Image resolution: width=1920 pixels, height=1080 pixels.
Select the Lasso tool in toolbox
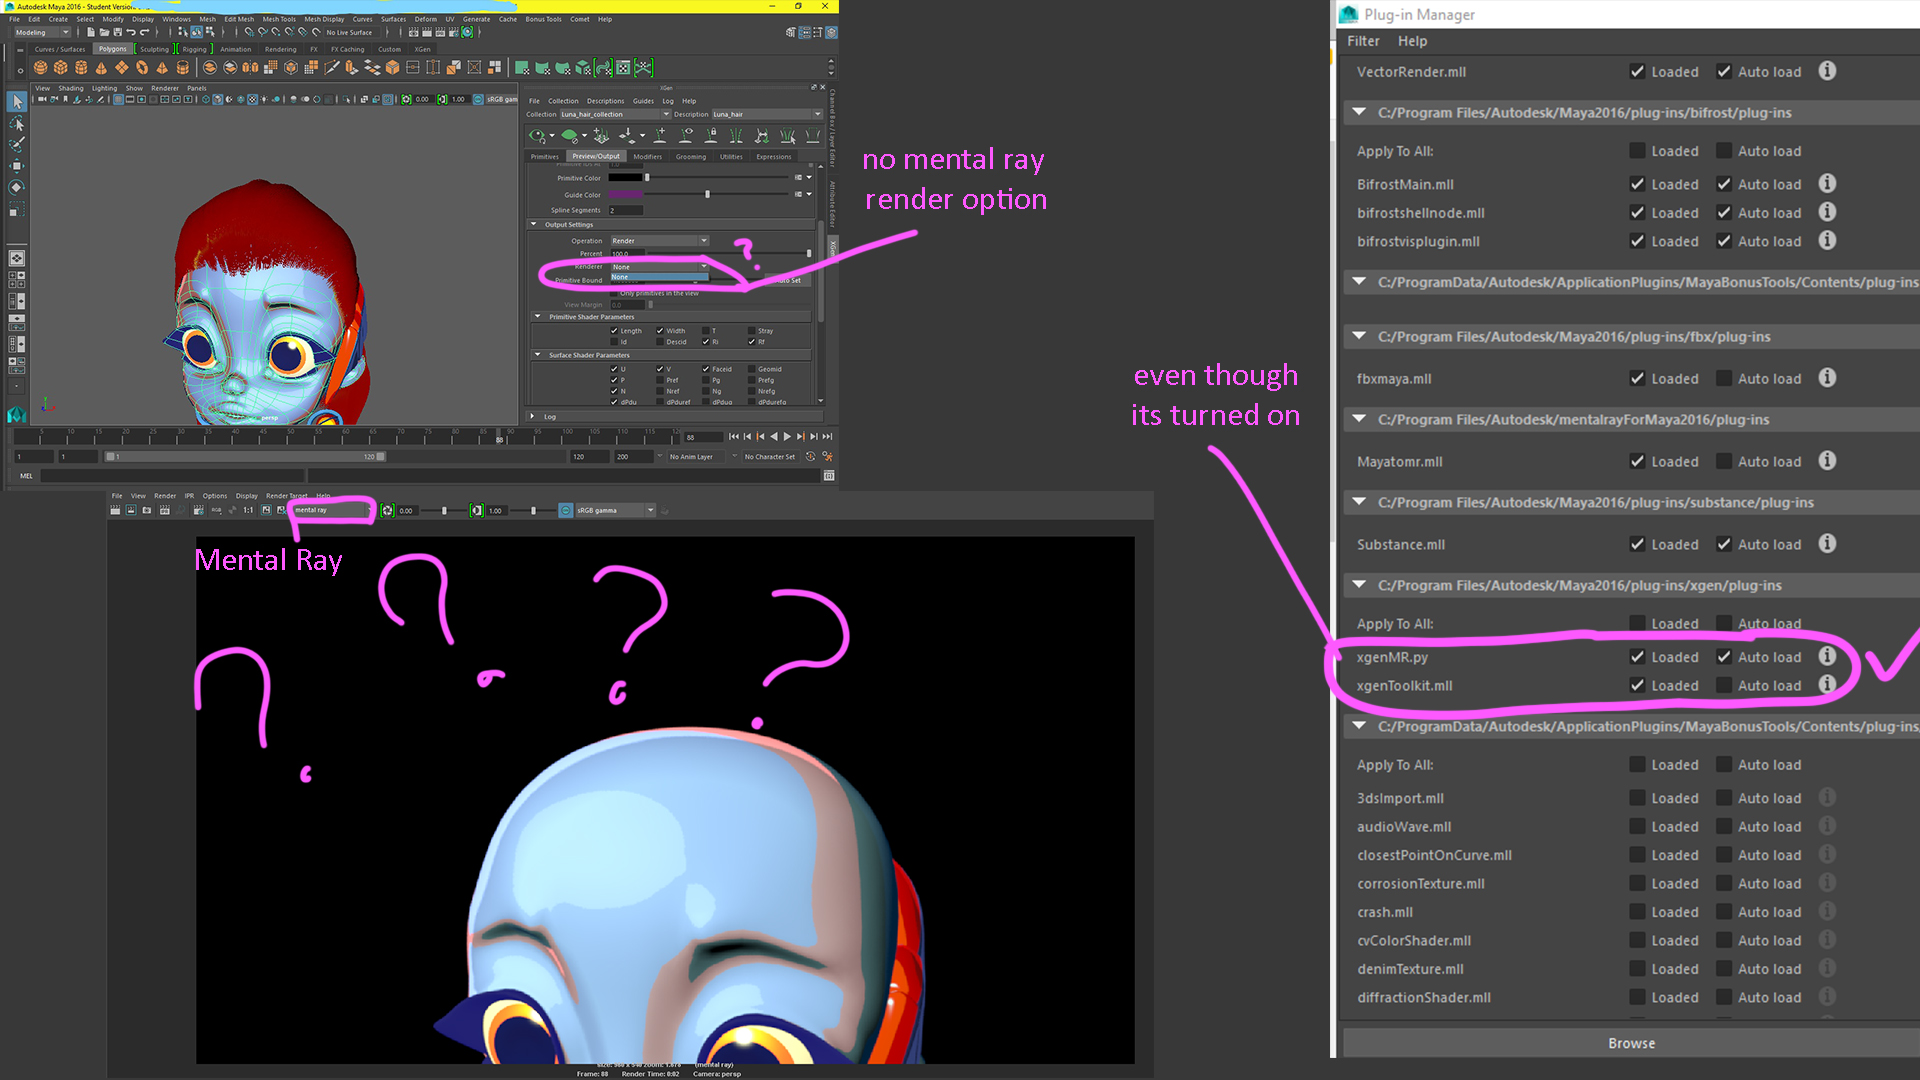pyautogui.click(x=17, y=124)
